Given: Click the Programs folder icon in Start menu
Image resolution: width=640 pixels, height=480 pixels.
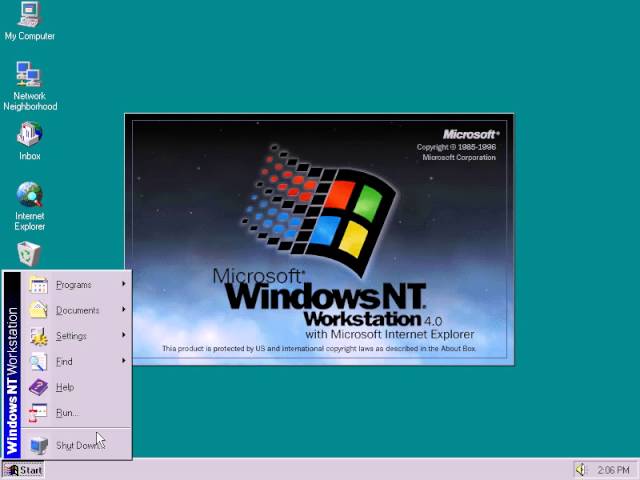Looking at the screenshot, I should [38, 285].
